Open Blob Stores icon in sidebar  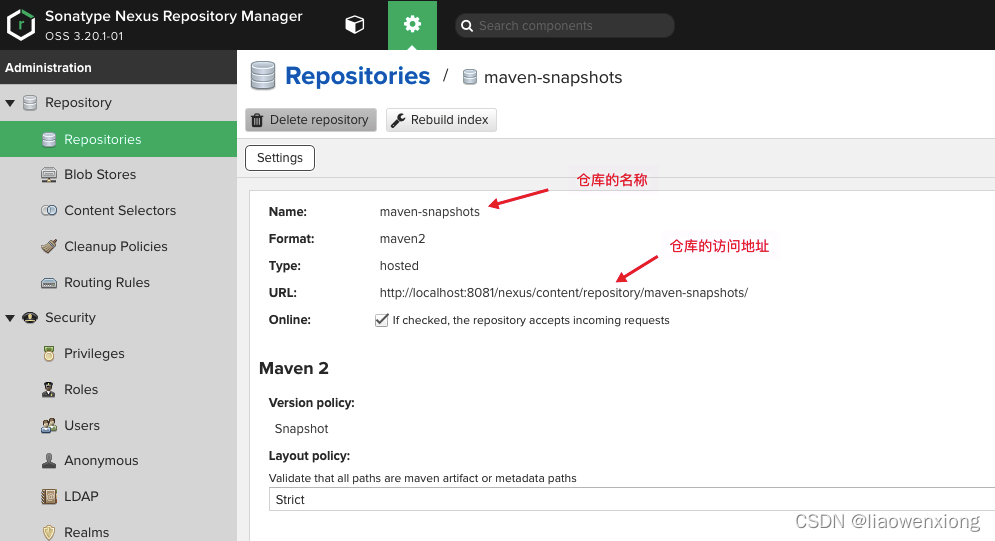click(x=49, y=175)
